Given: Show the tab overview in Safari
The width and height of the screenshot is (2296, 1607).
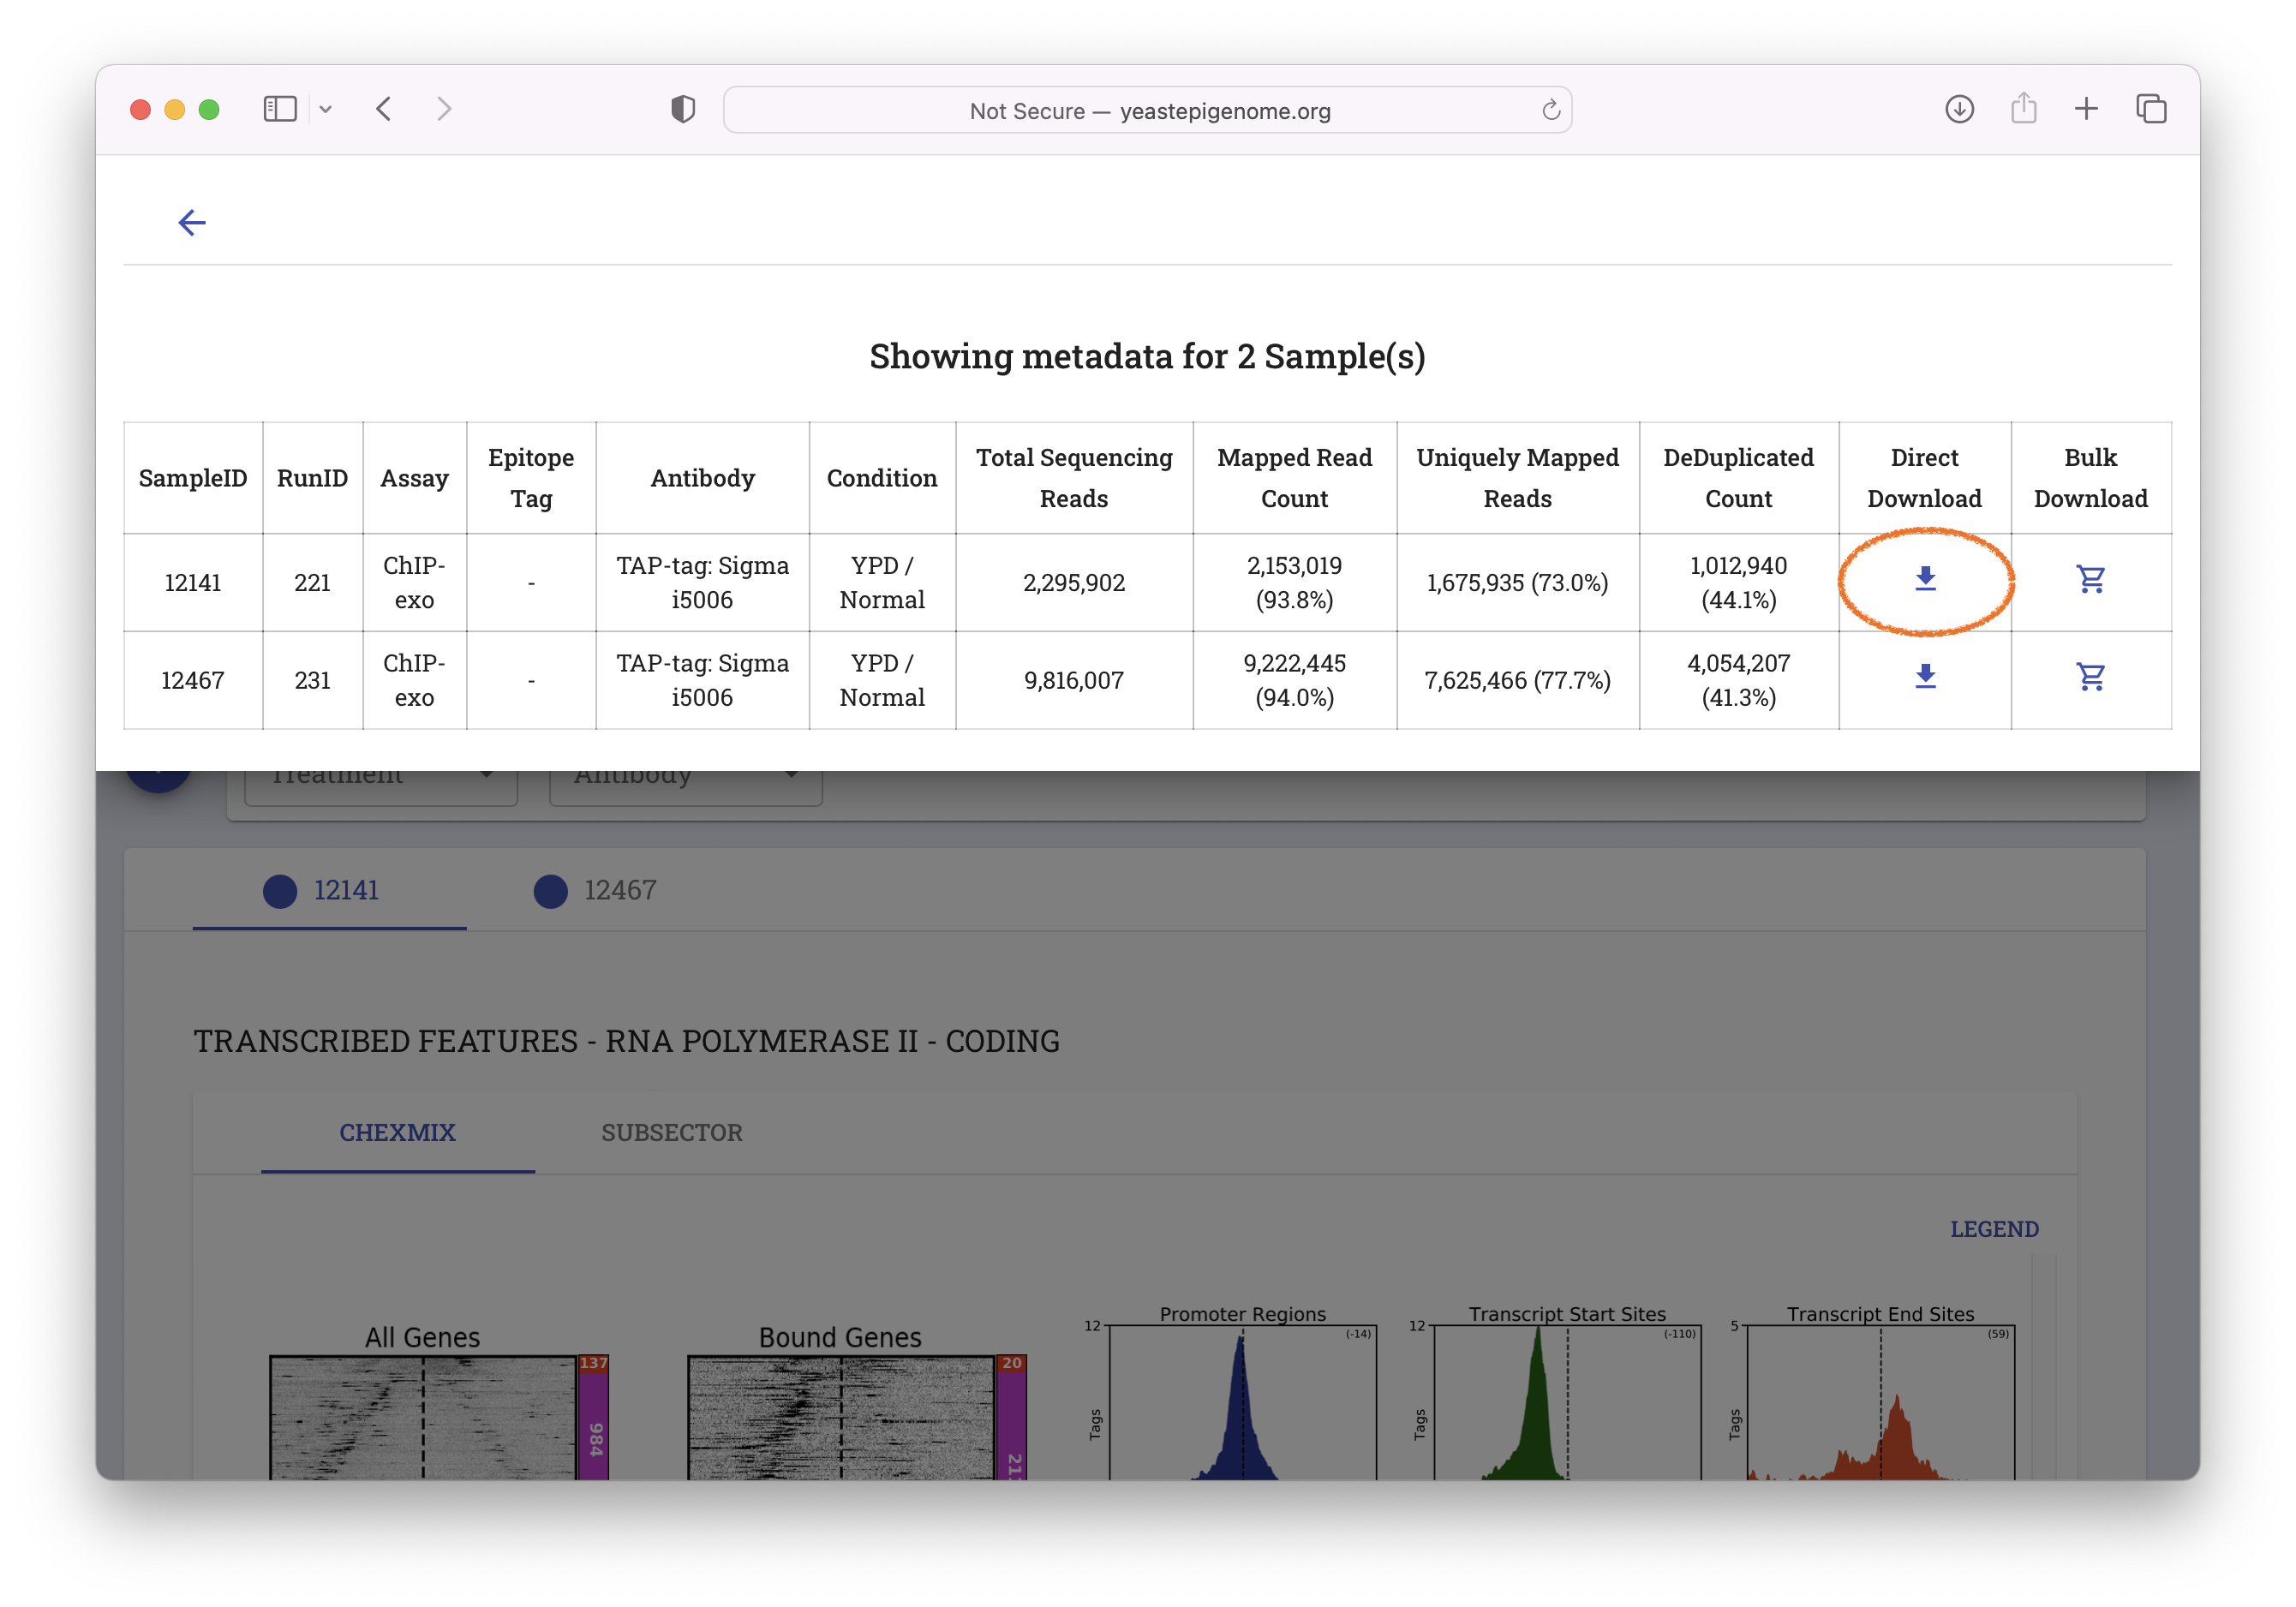Looking at the screenshot, I should click(2151, 109).
